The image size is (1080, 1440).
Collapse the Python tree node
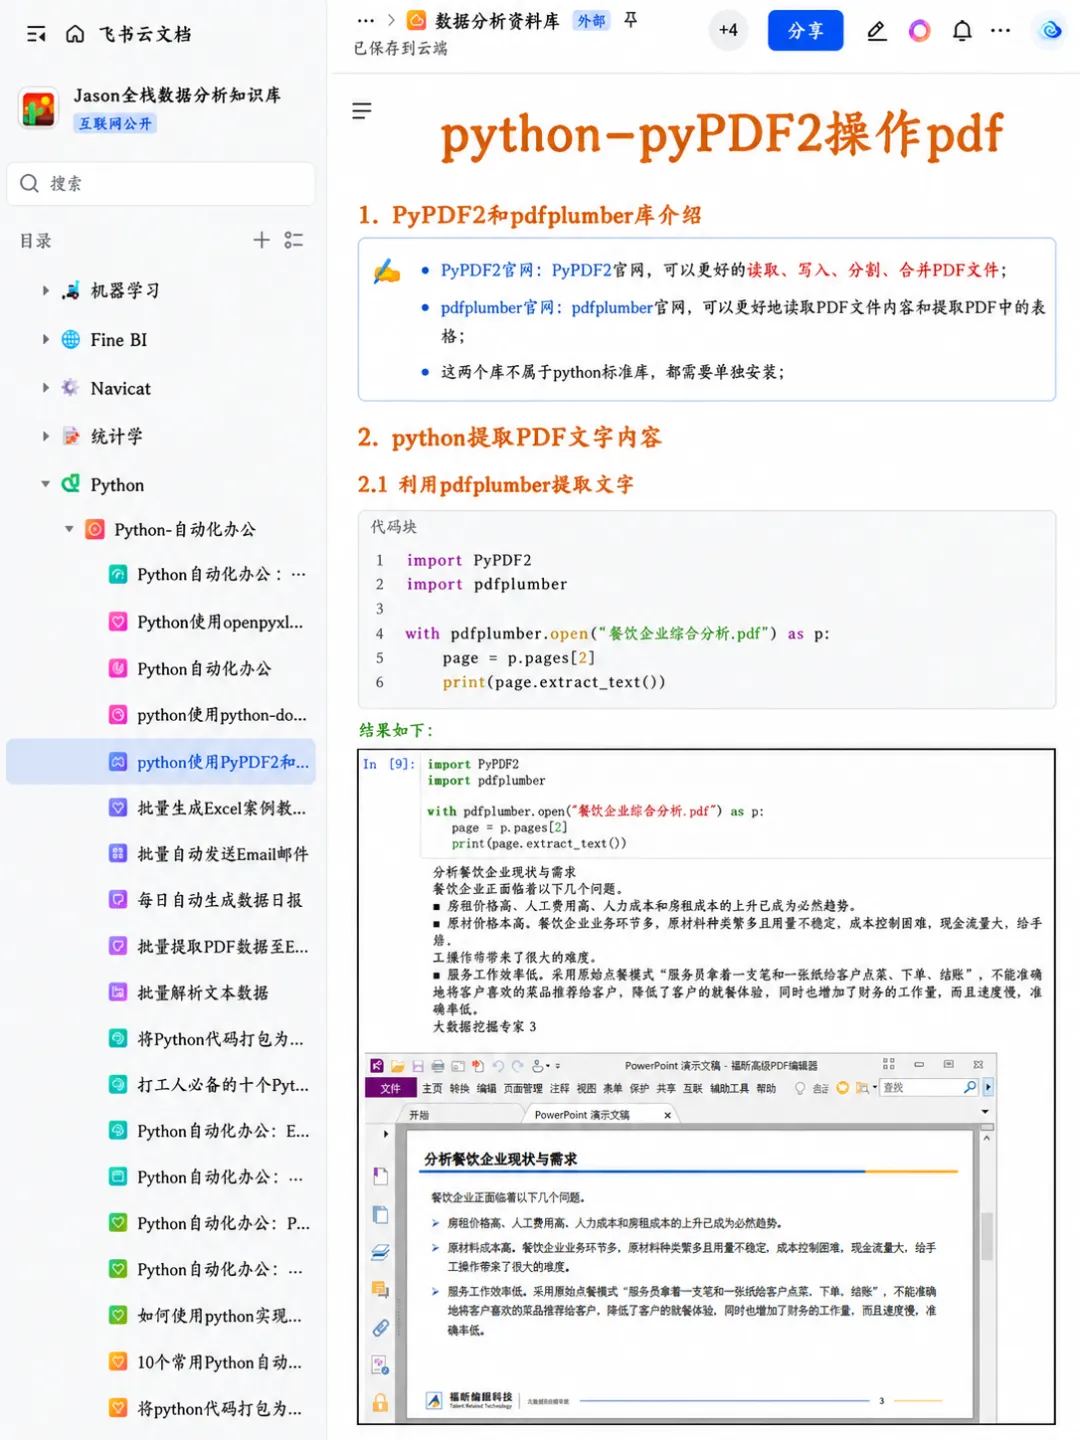pos(45,484)
